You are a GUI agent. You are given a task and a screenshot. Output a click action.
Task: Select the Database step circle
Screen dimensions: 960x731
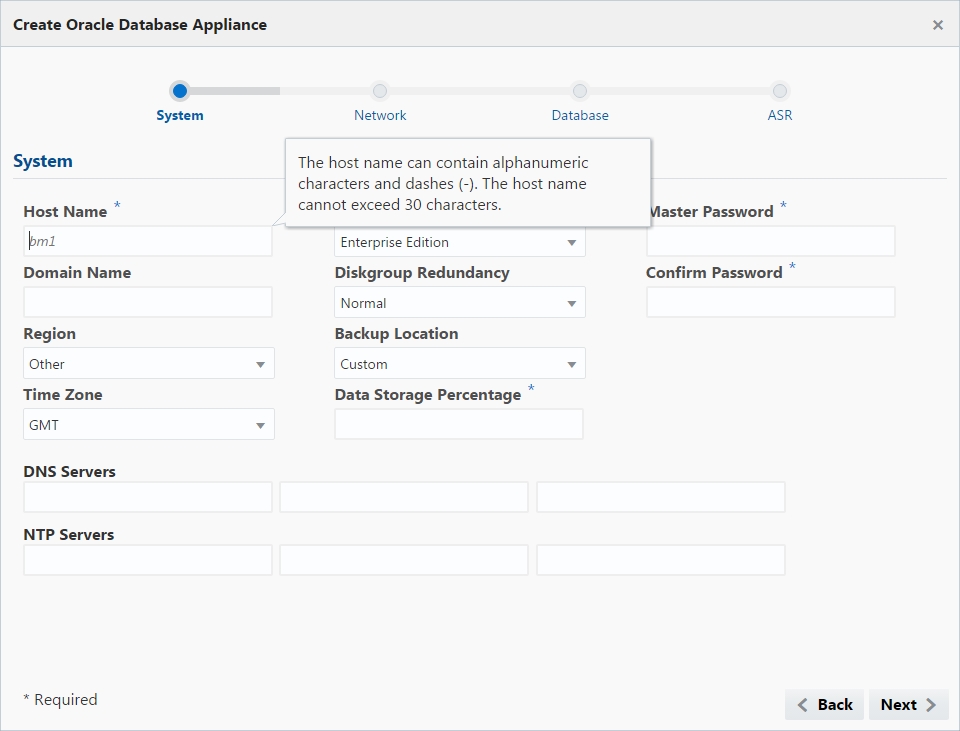(x=580, y=91)
